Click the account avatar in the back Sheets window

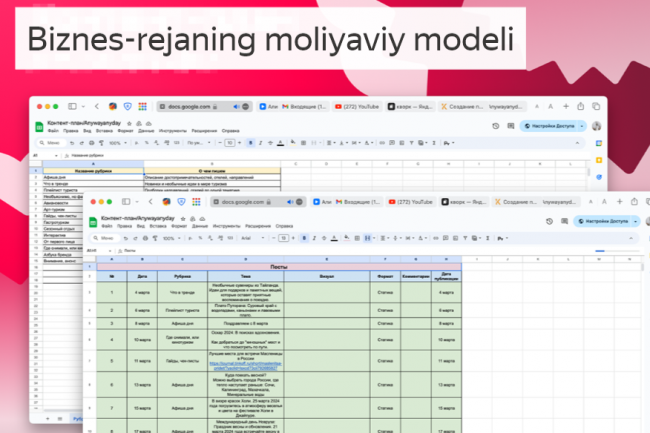(597, 126)
